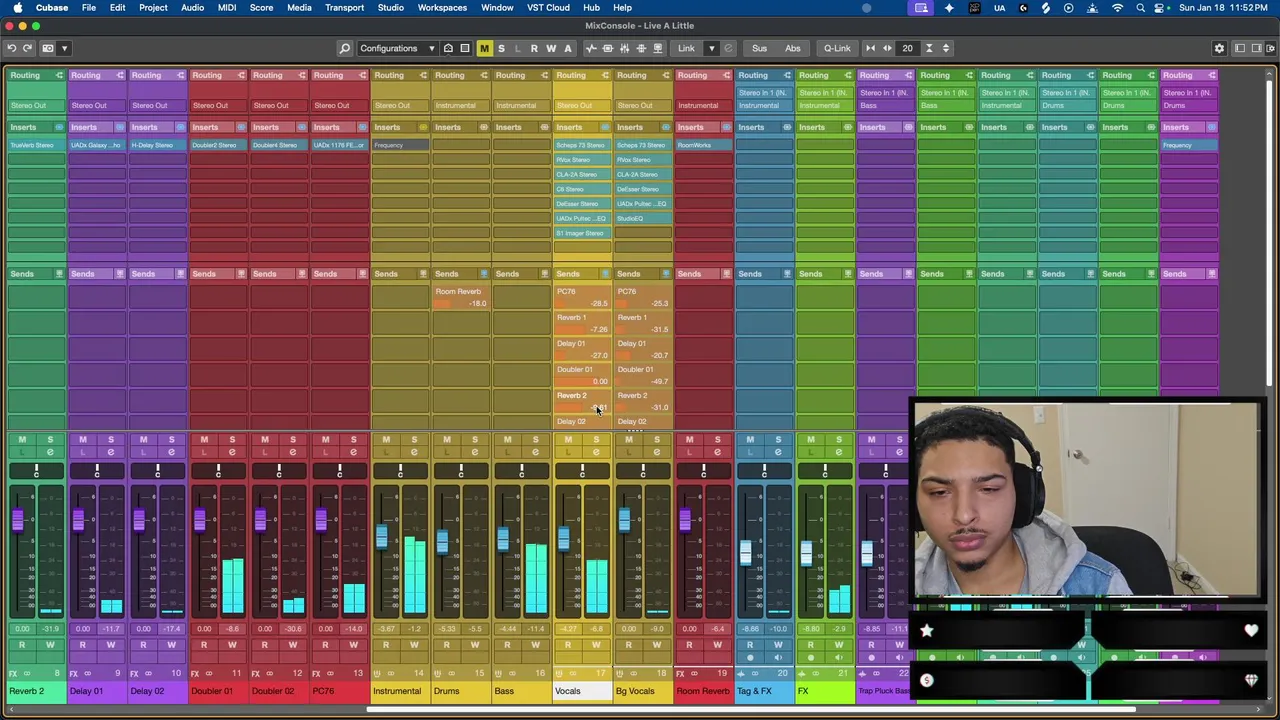
Task: Open the Apple menu
Action: coord(17,8)
